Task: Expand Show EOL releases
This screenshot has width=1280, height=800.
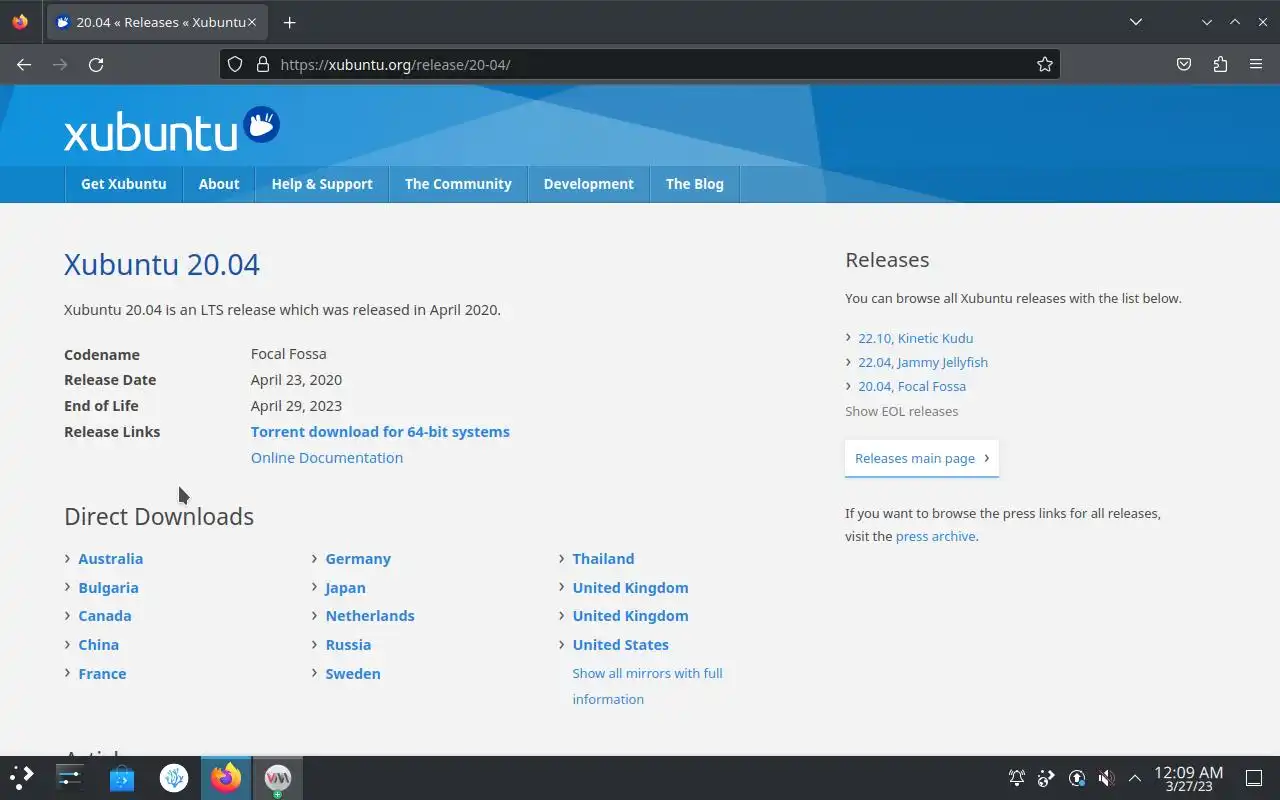Action: click(901, 411)
